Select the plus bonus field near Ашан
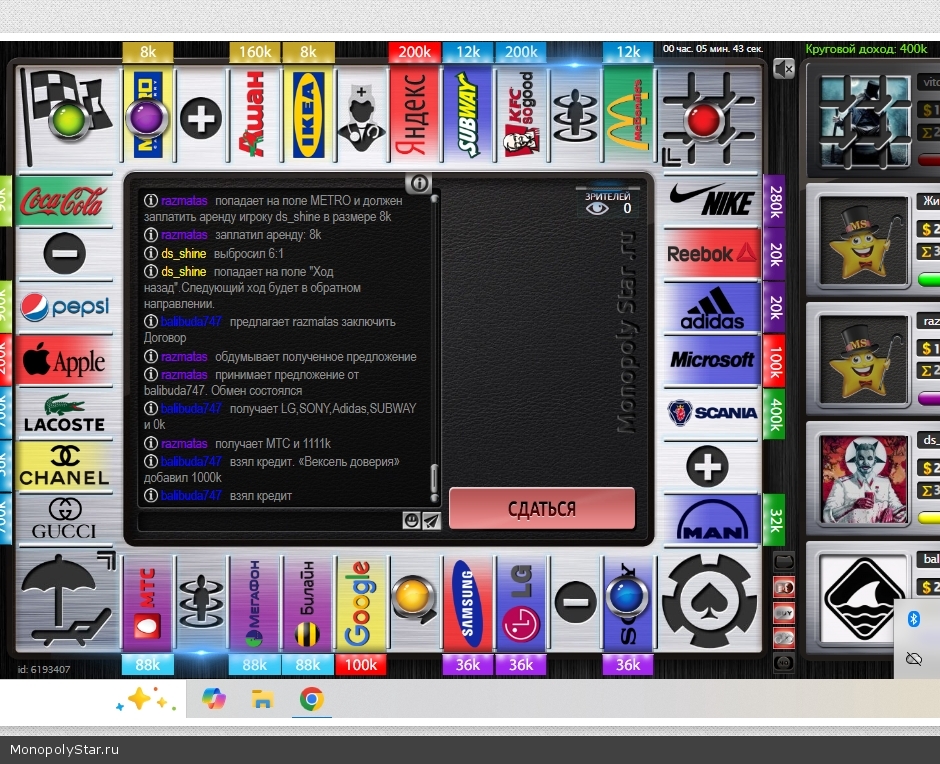This screenshot has width=940, height=764. pos(201,117)
